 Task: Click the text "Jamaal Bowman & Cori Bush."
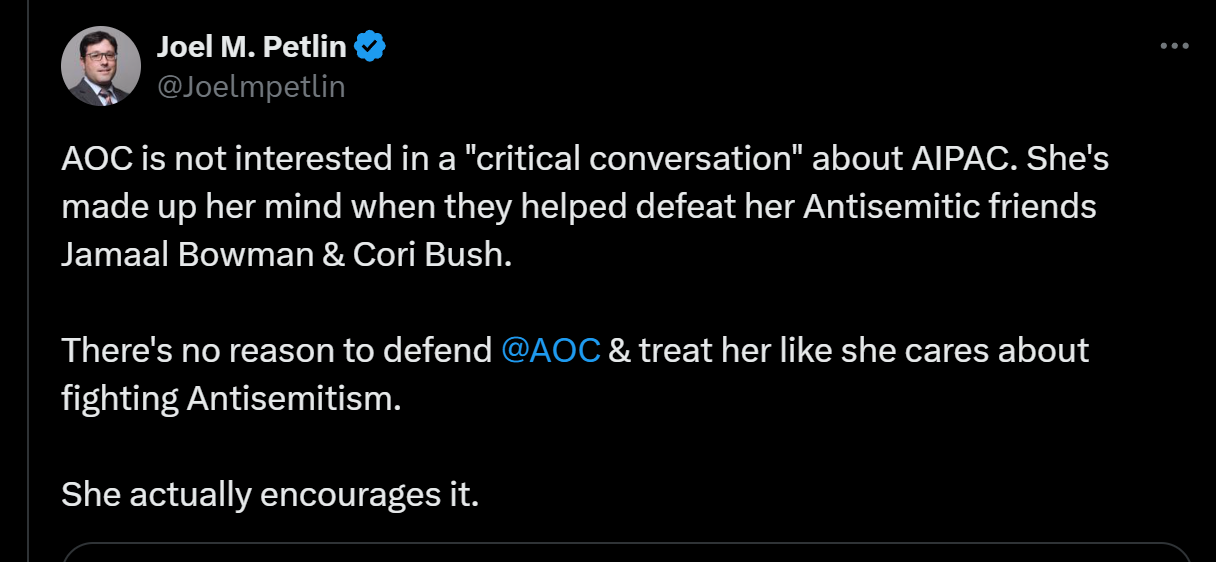point(286,254)
